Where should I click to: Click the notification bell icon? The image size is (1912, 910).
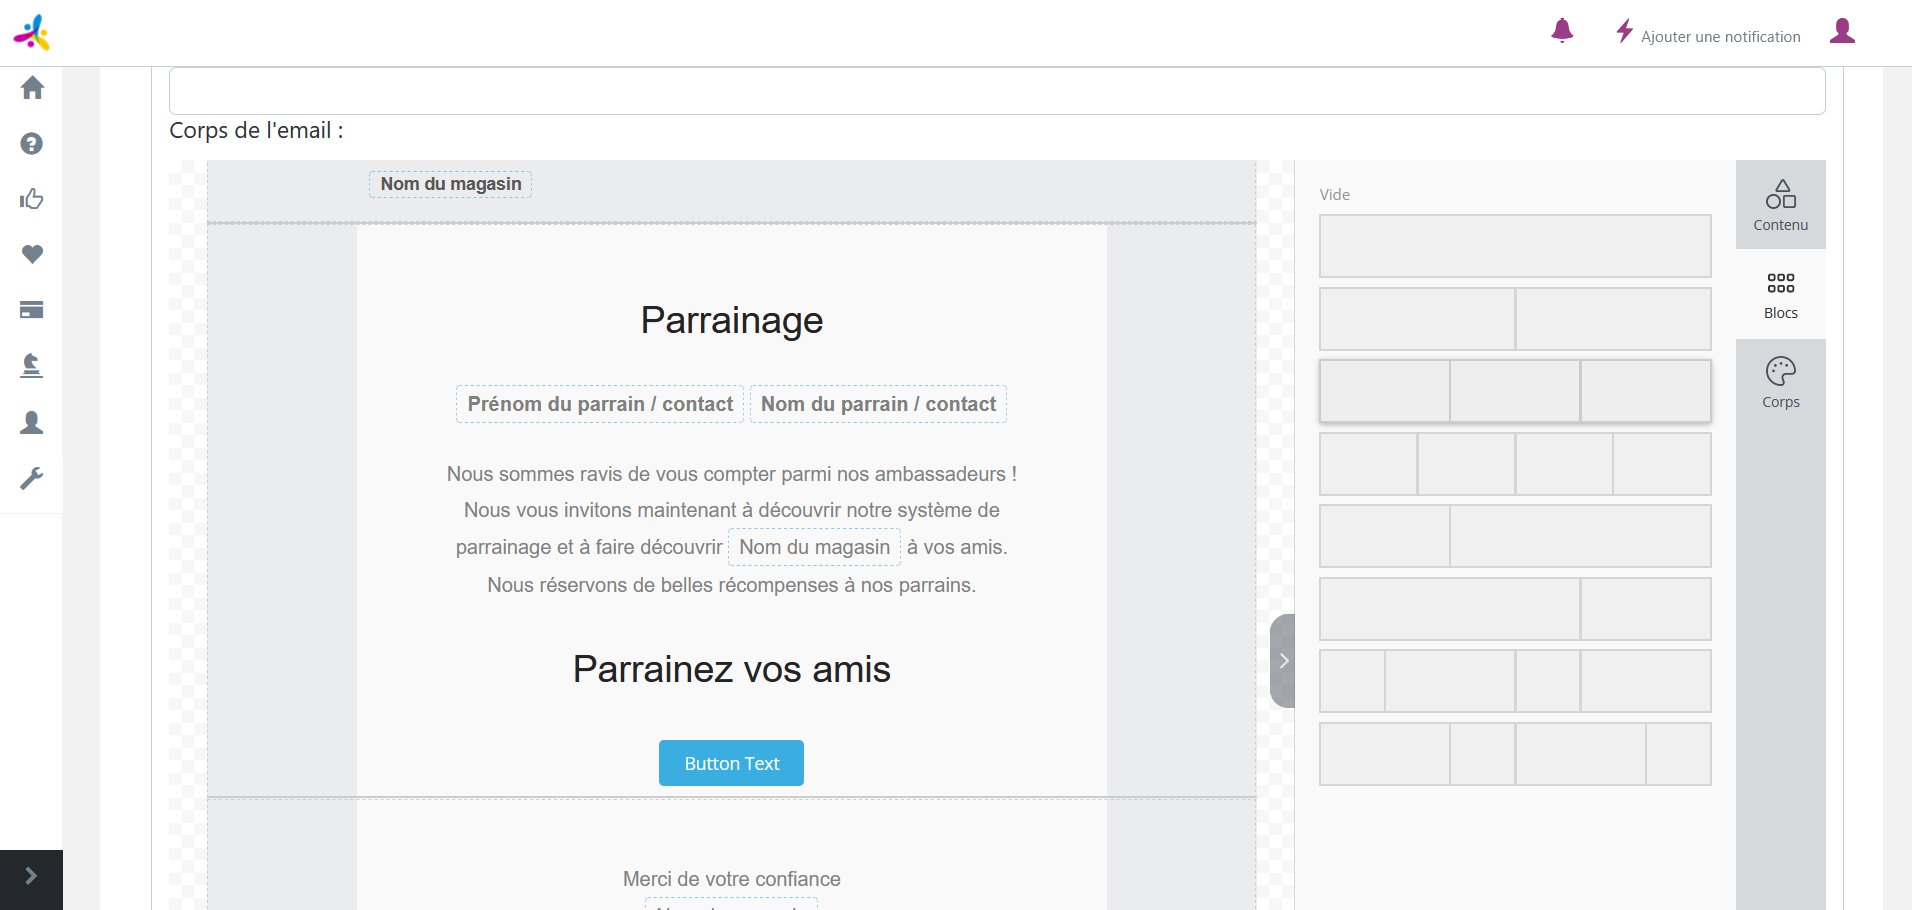coord(1562,32)
